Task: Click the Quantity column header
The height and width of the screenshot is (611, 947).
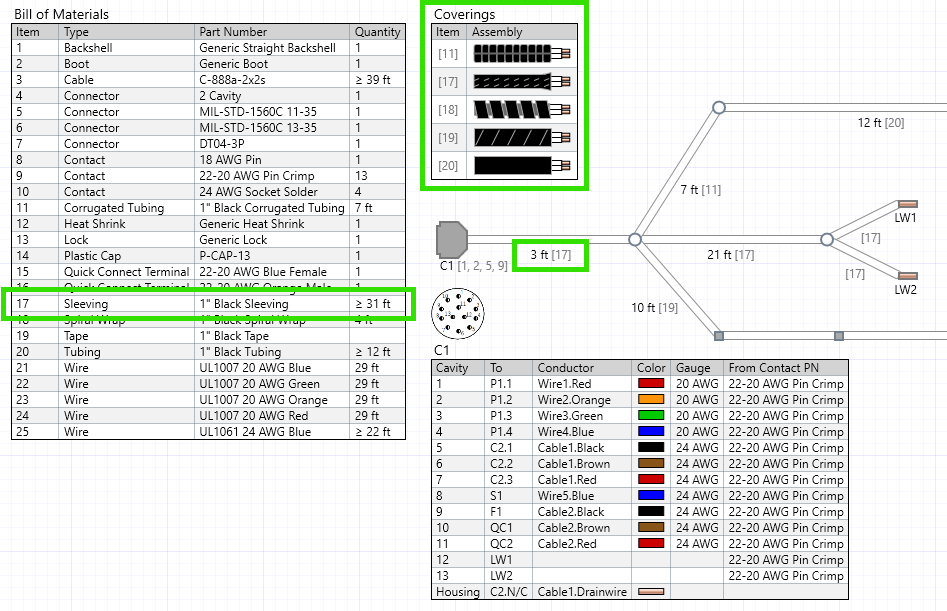Action: point(377,32)
